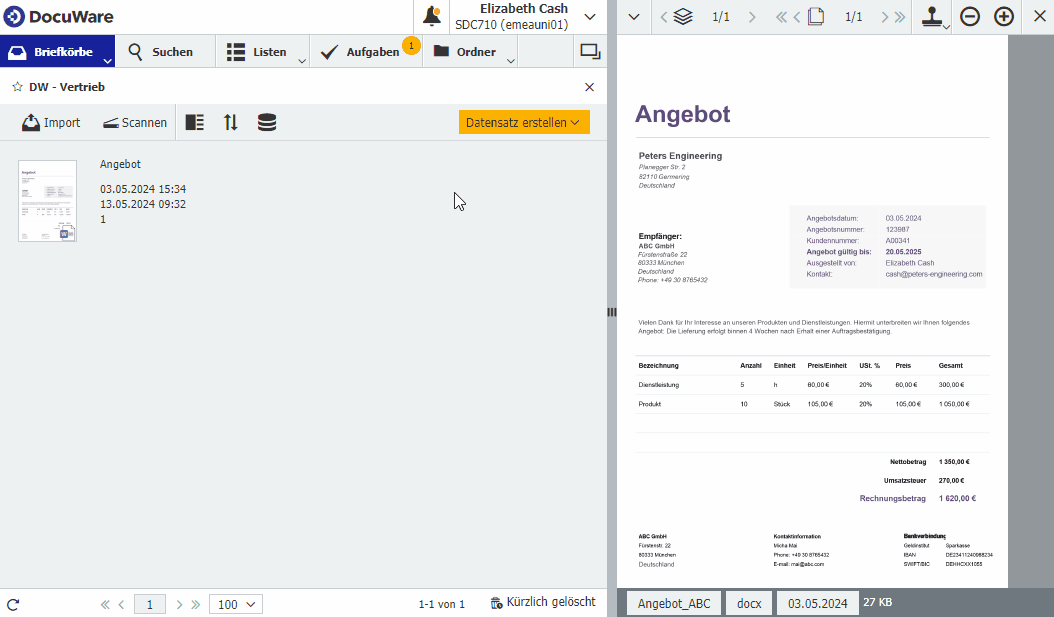Click the splitter handle between panes
This screenshot has height=617, width=1054.
coord(611,312)
